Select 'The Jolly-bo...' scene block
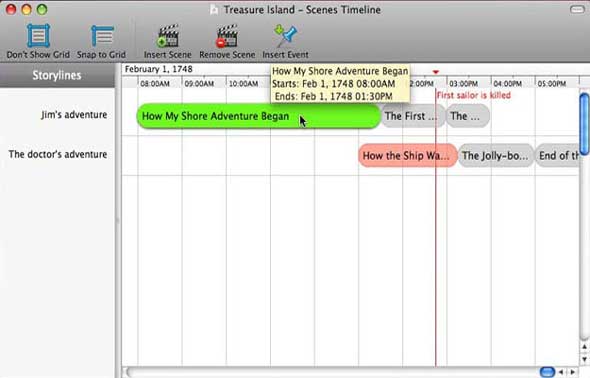 [x=496, y=155]
